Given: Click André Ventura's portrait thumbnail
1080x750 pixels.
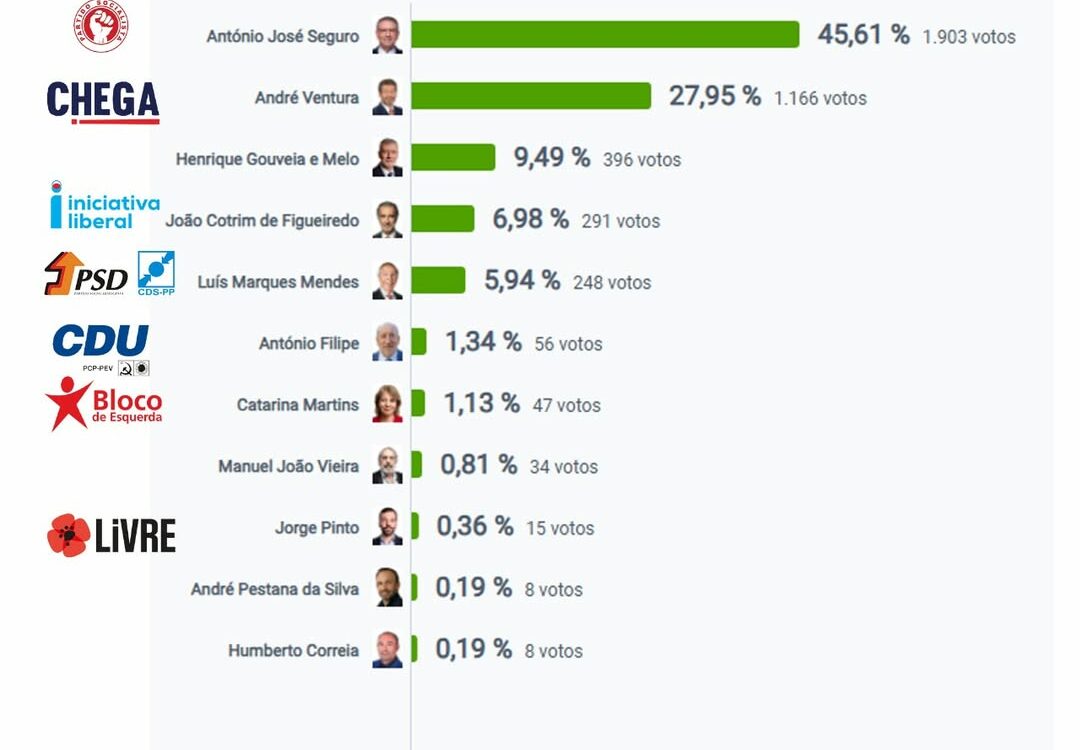Looking at the screenshot, I should 387,98.
